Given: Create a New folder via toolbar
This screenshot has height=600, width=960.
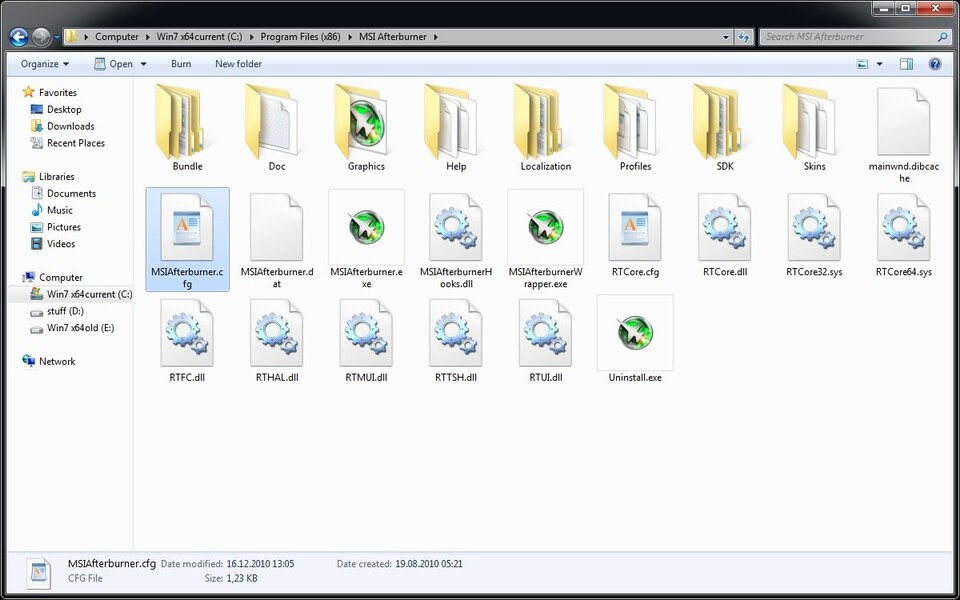Looking at the screenshot, I should coord(238,64).
